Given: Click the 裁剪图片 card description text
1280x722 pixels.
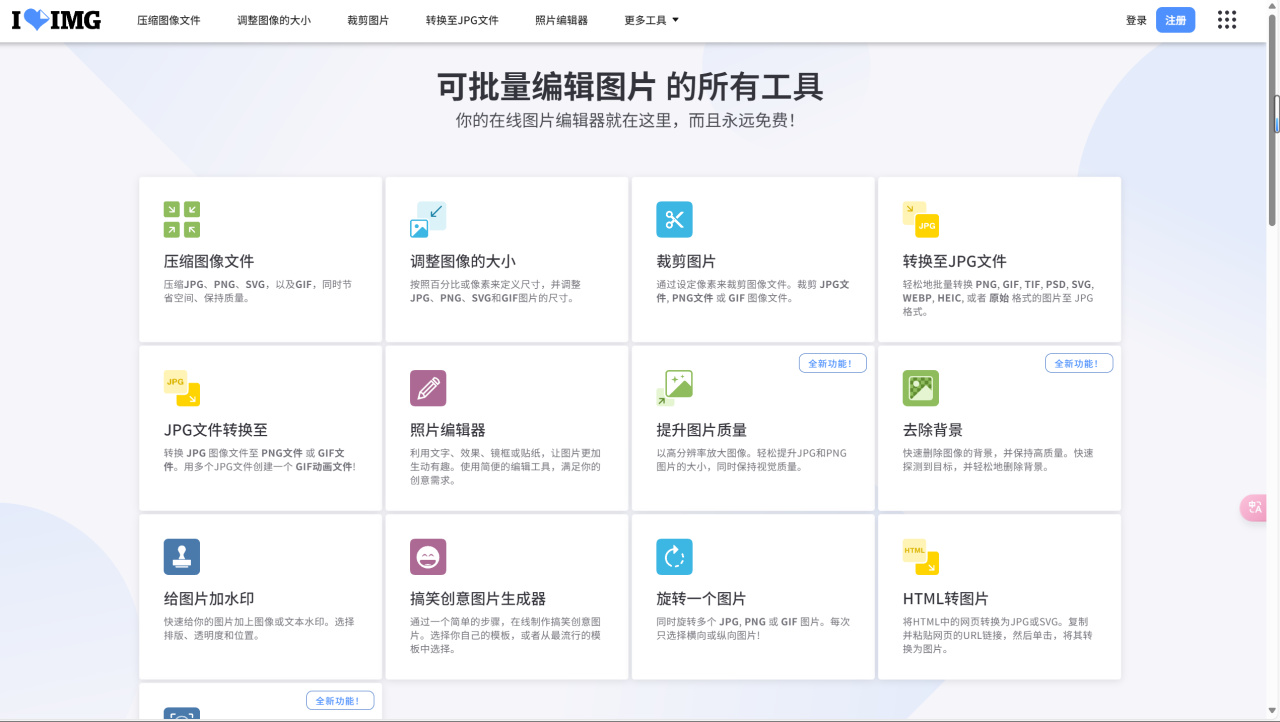Looking at the screenshot, I should (753, 291).
